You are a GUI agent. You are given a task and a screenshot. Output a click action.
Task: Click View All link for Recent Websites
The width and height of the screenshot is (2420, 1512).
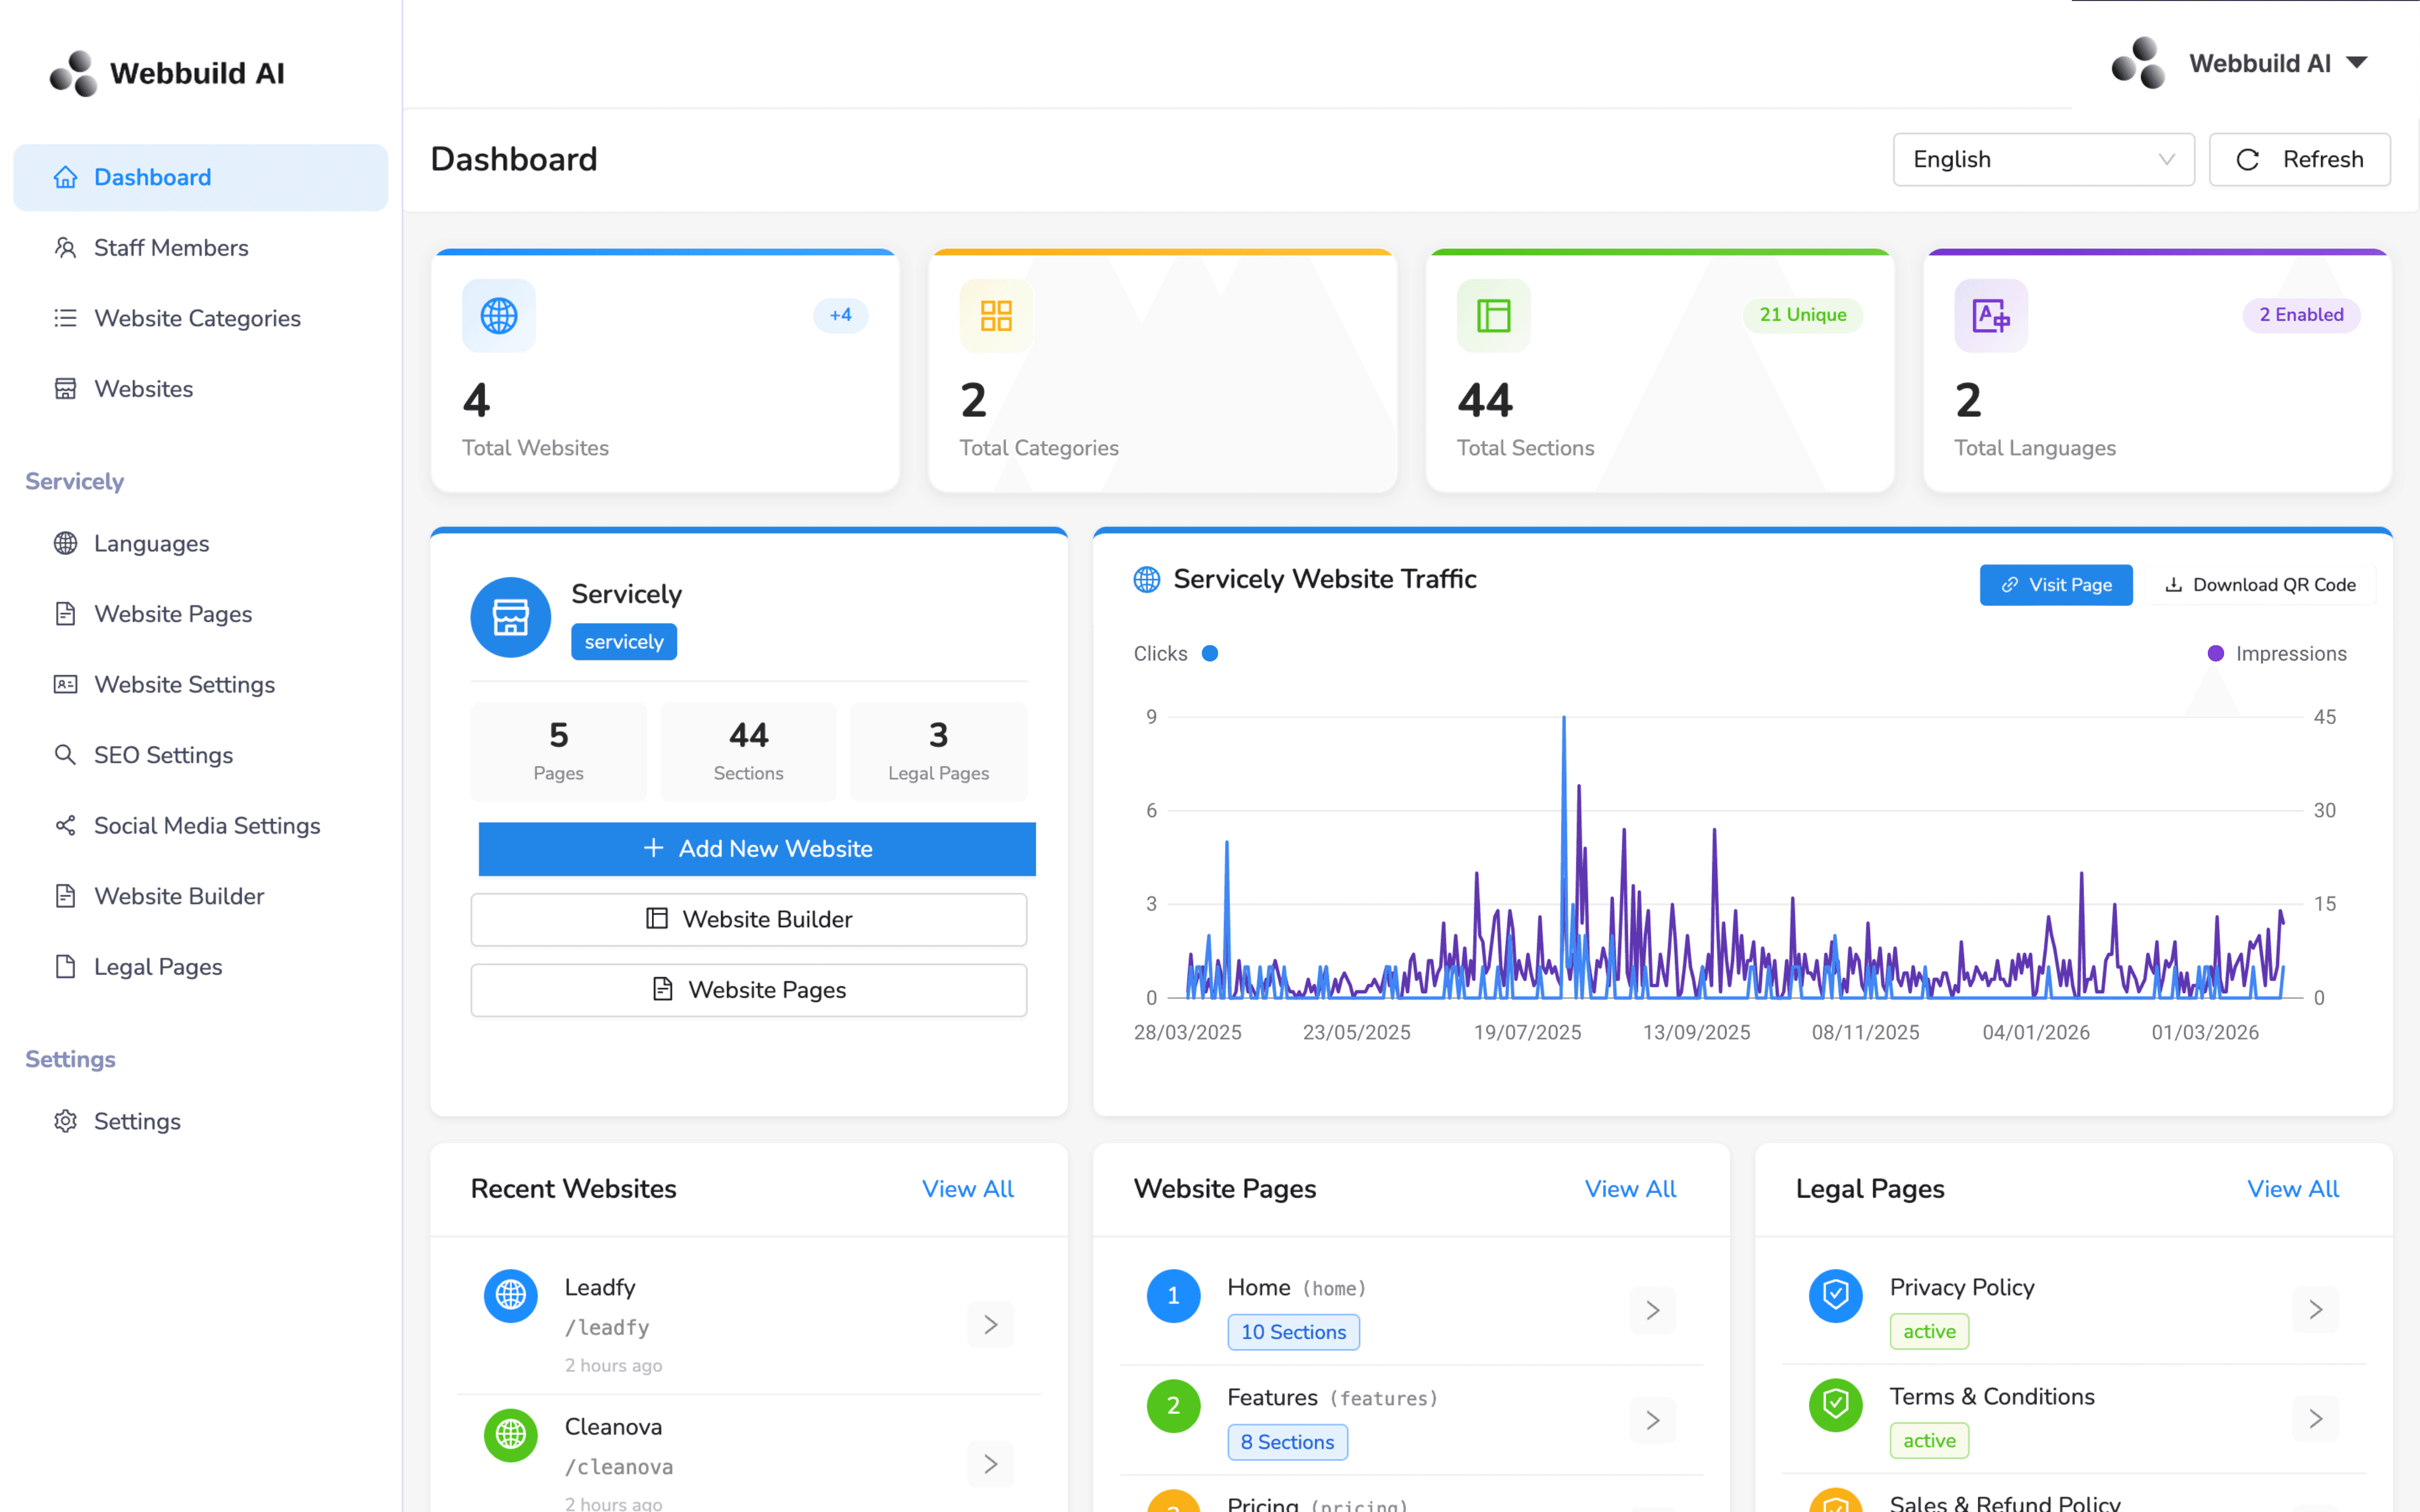[x=967, y=1189]
